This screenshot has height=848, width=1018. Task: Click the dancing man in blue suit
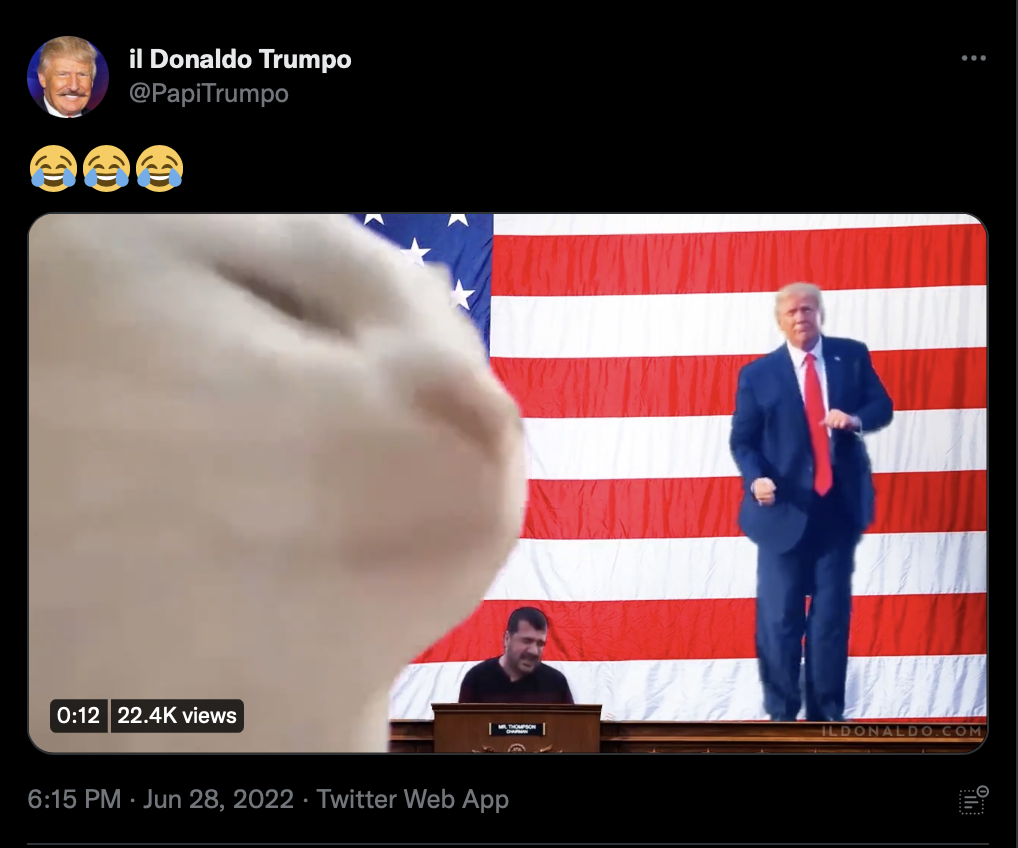point(810,501)
